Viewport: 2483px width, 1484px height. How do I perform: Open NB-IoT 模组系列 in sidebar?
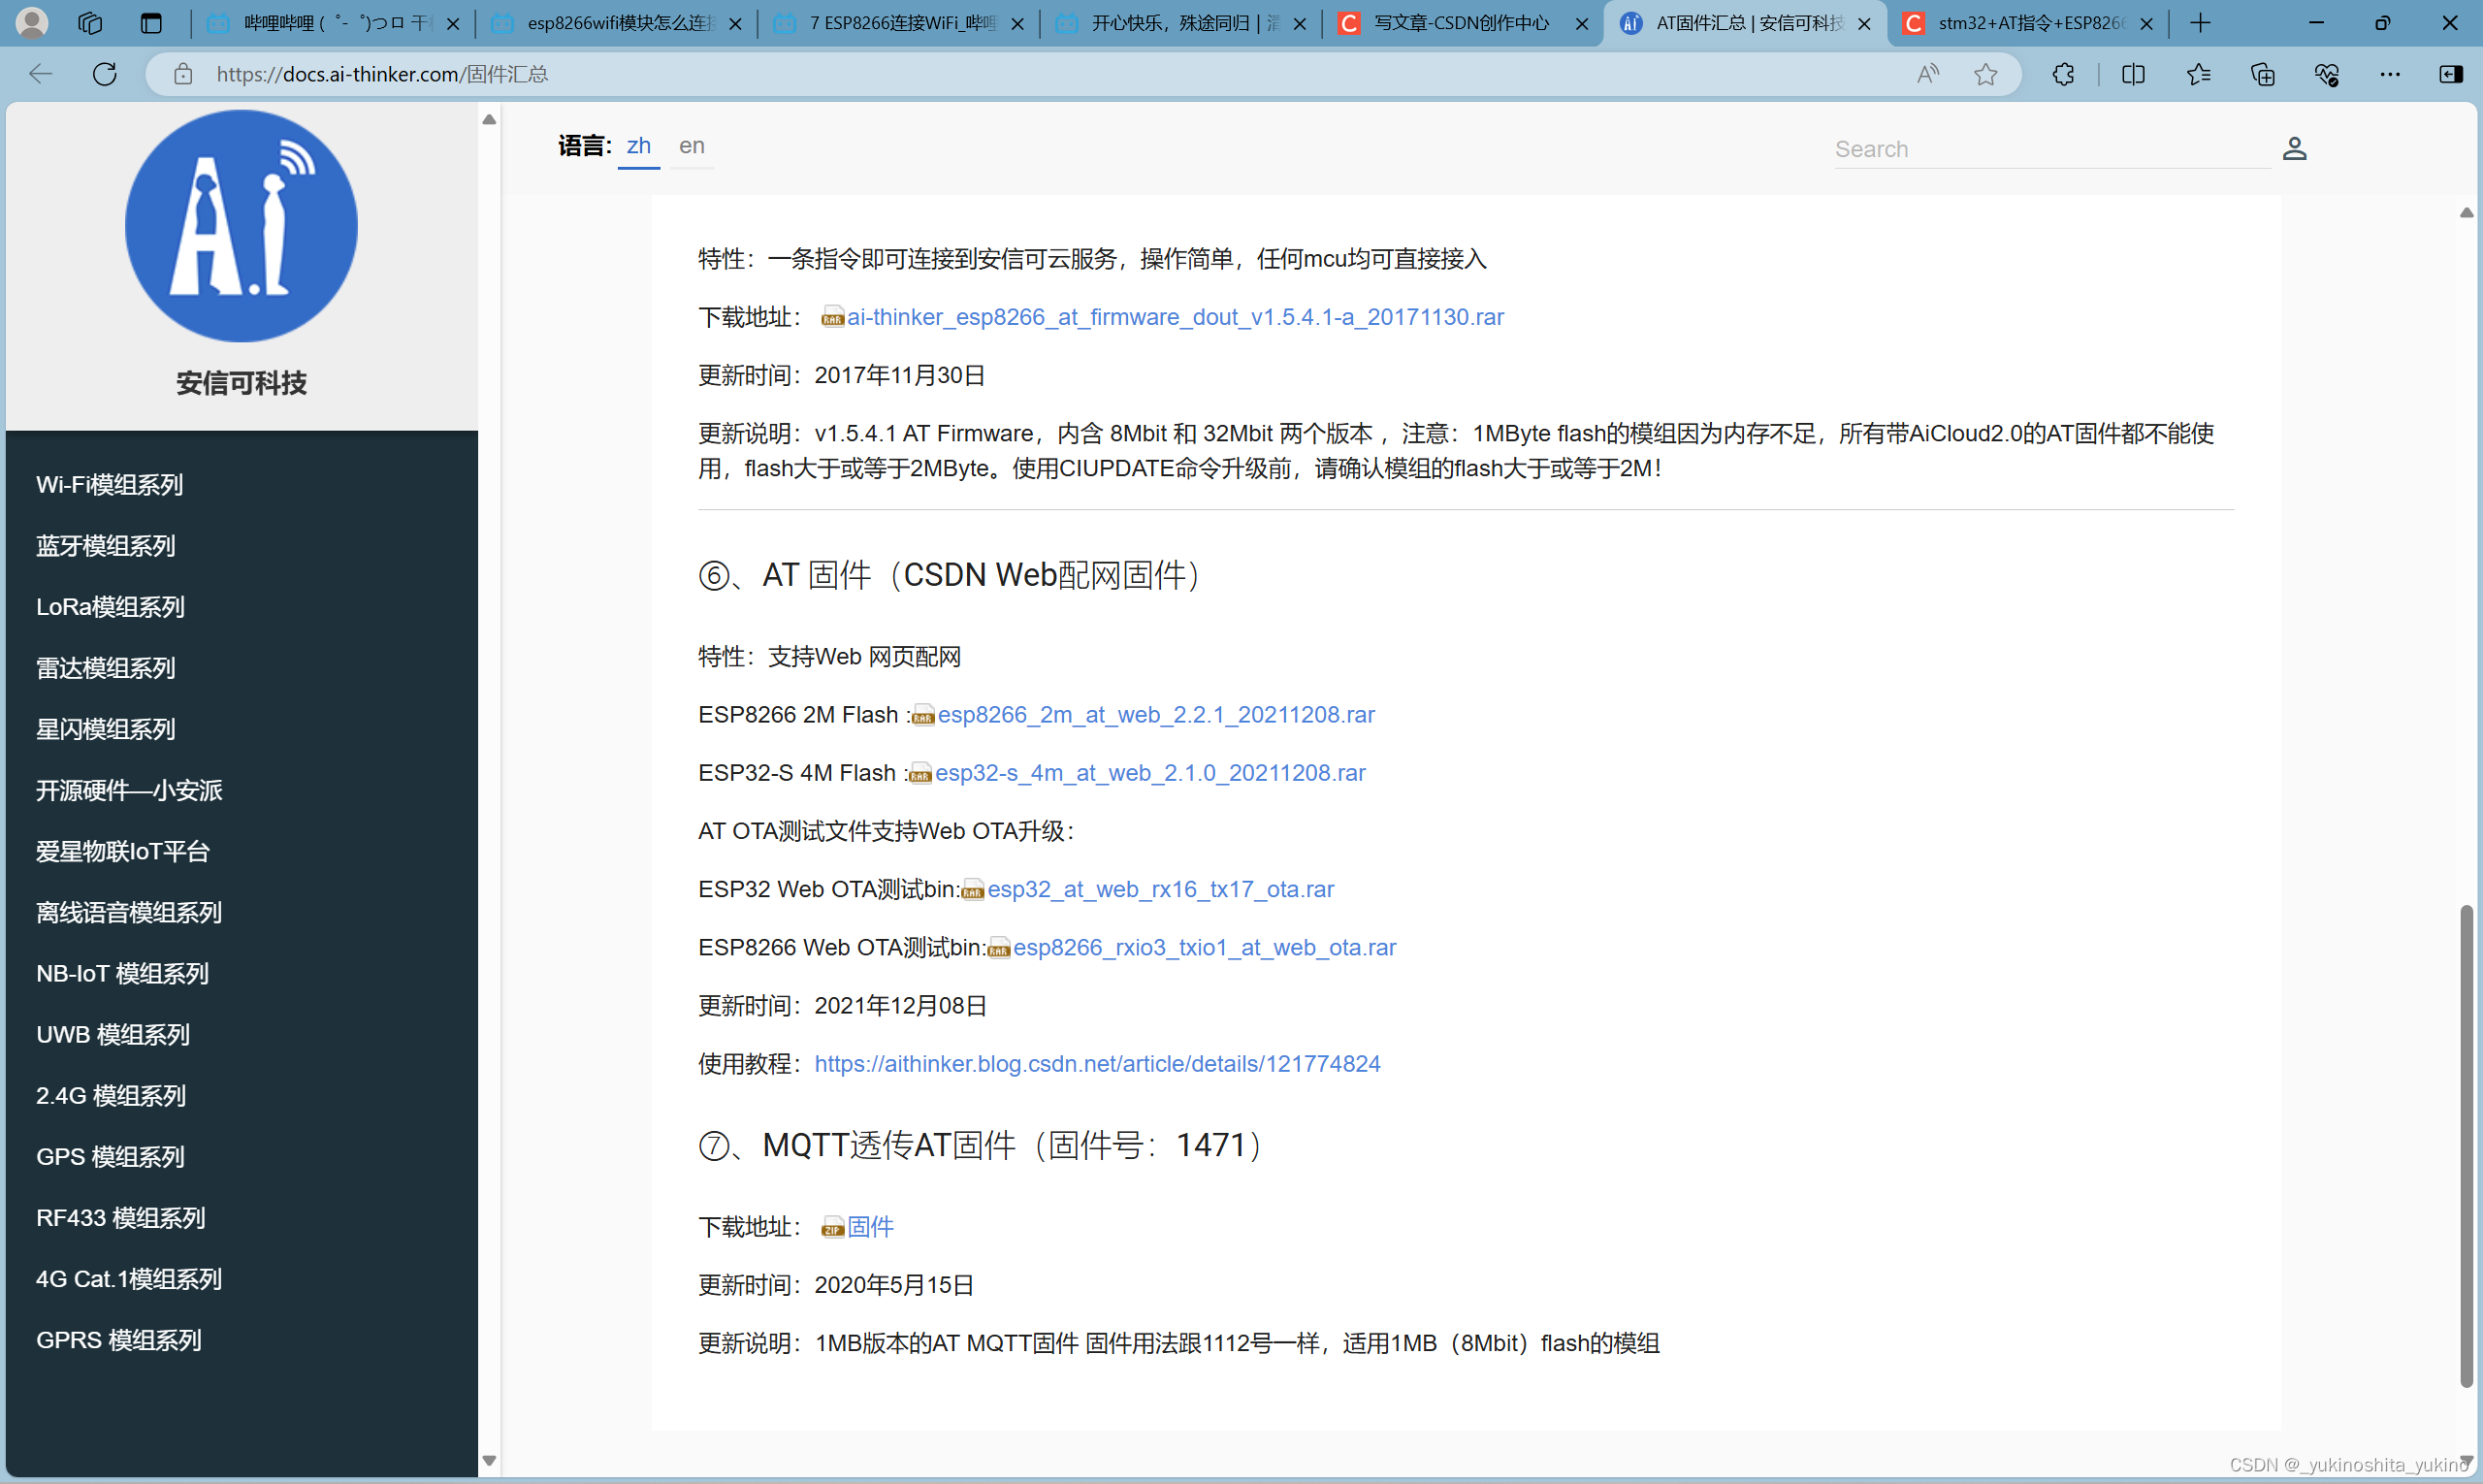tap(122, 973)
